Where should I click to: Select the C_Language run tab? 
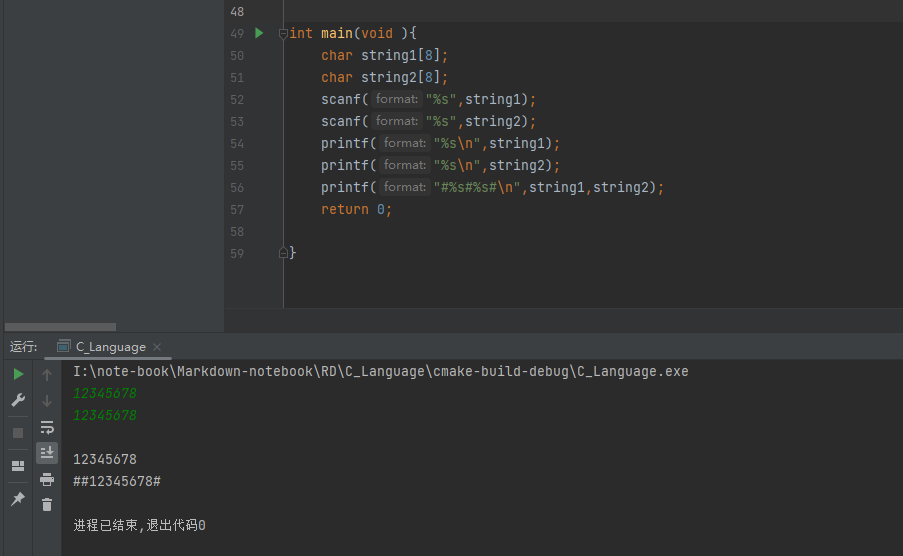pos(110,347)
